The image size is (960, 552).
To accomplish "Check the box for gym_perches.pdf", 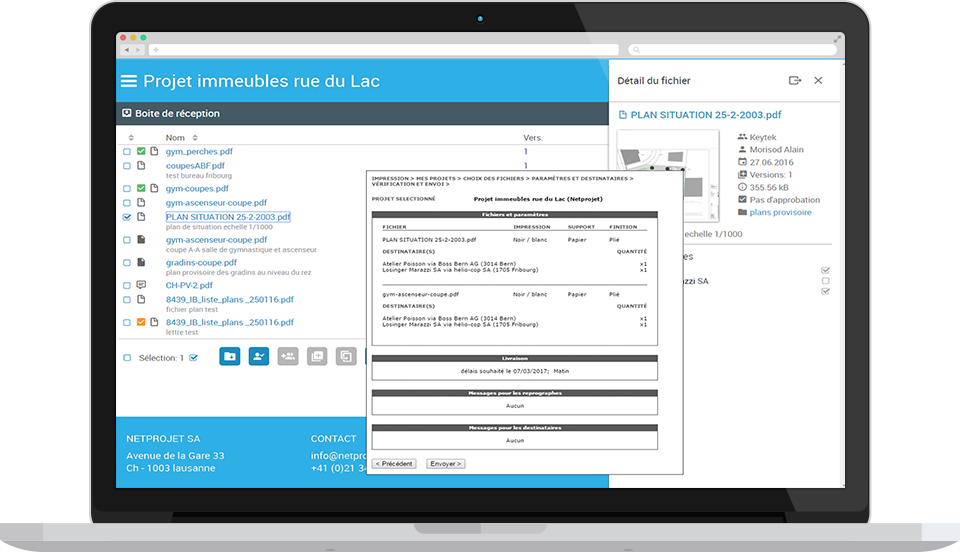I will (127, 152).
